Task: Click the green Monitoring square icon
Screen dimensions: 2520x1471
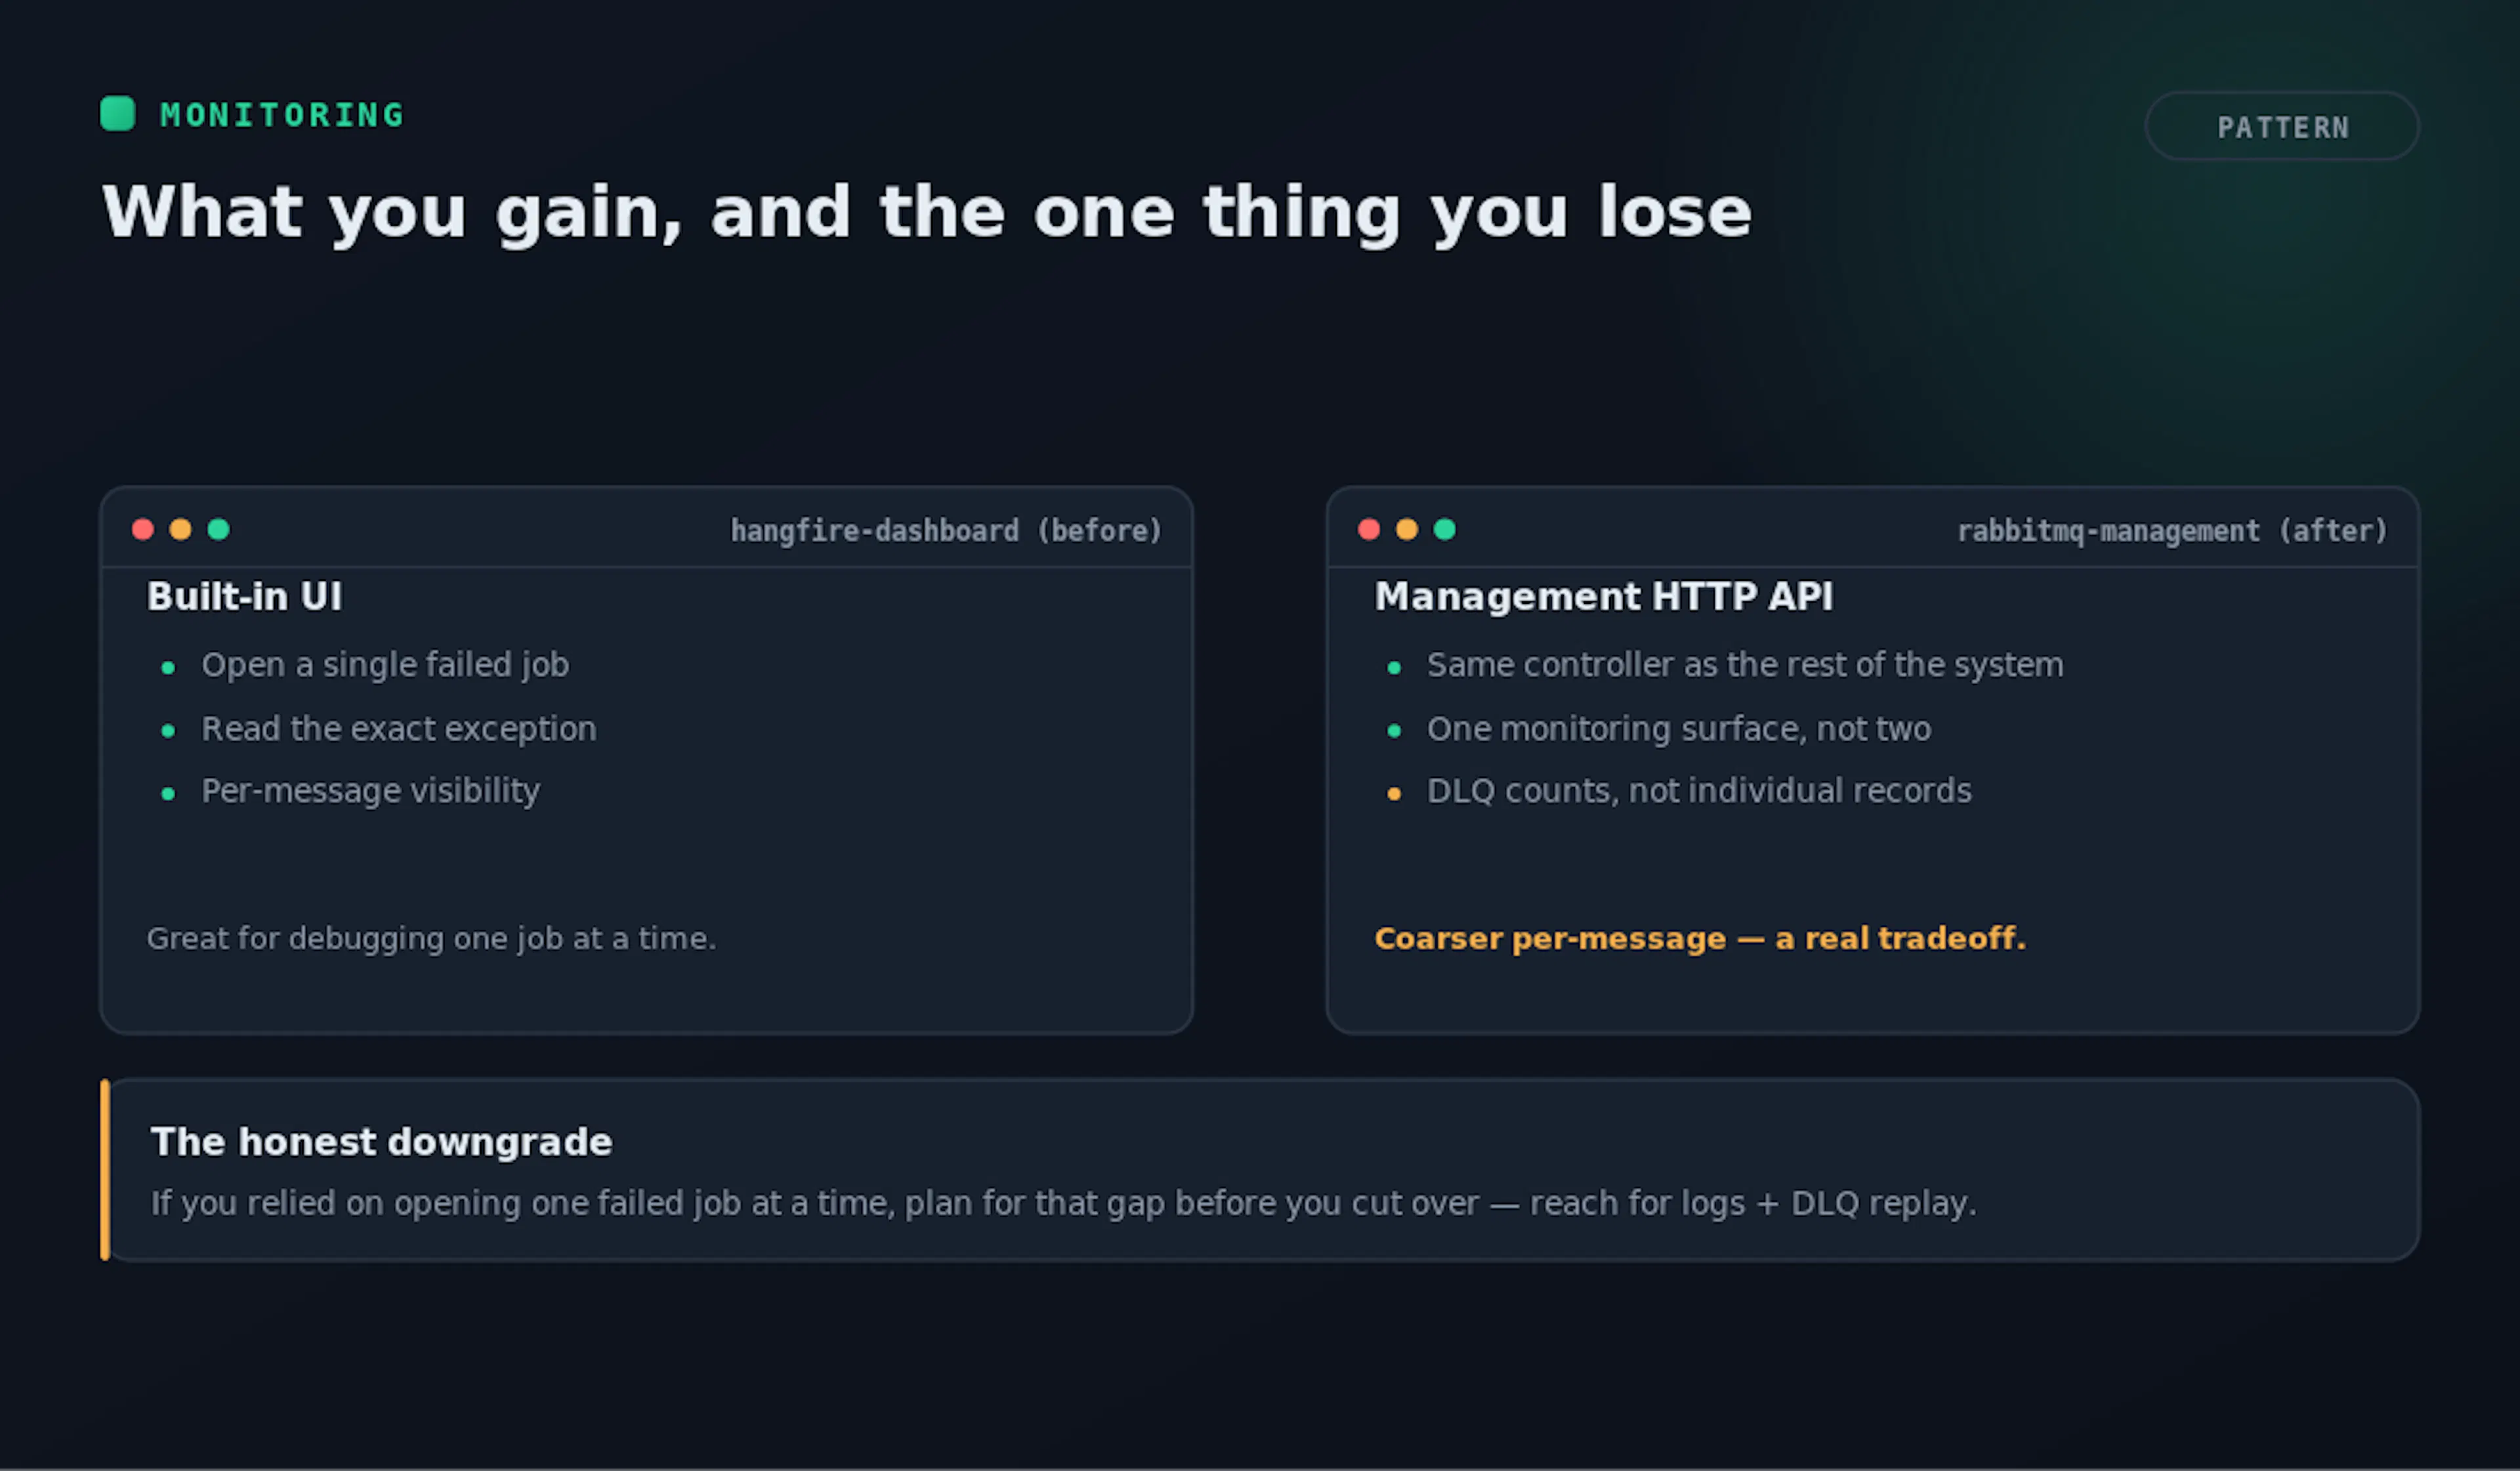Action: pyautogui.click(x=118, y=113)
